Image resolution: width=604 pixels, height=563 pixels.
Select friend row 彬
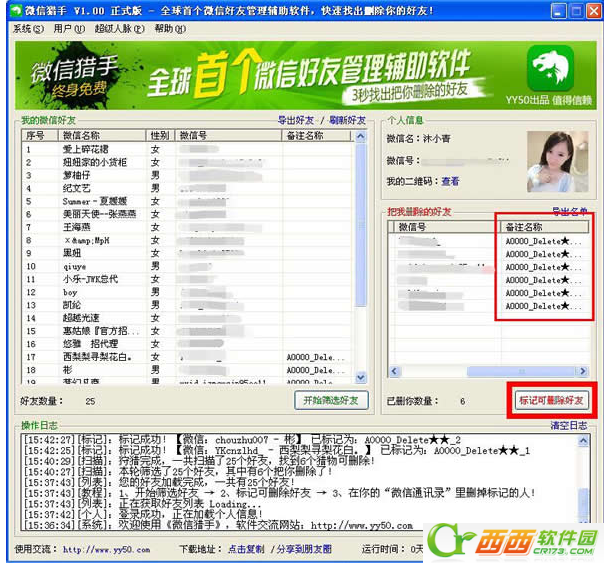point(188,370)
